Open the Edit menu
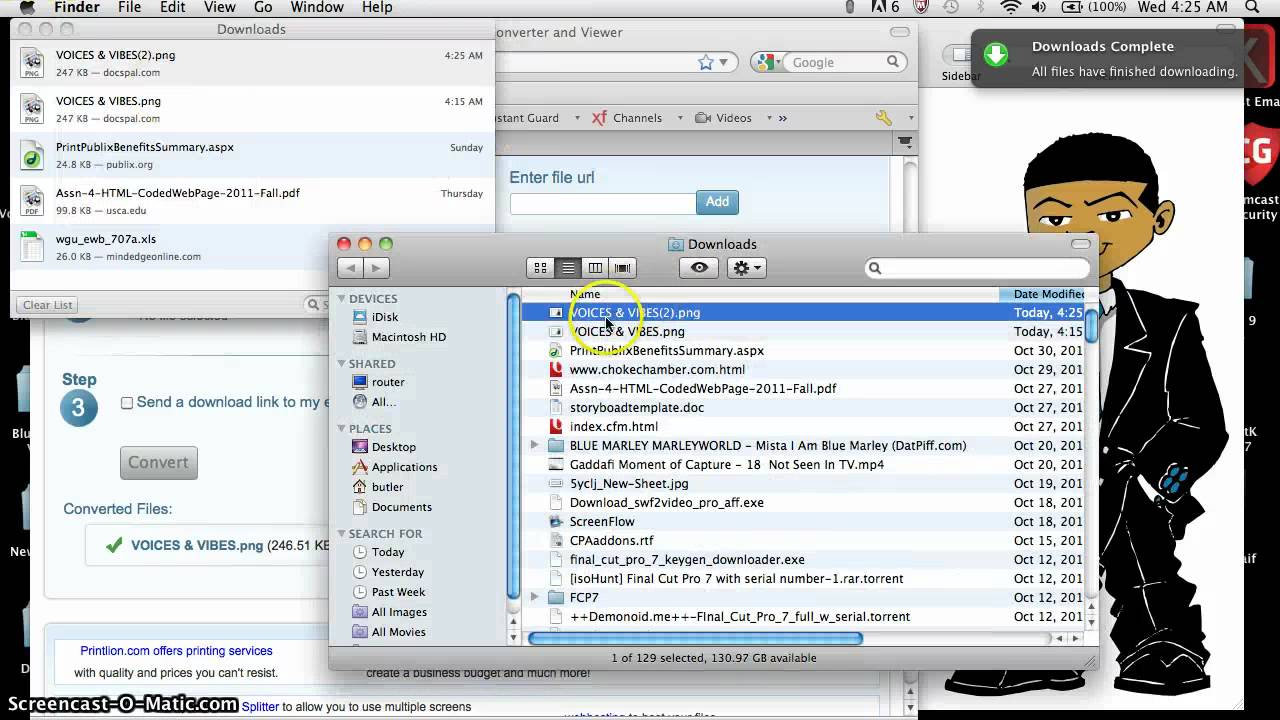Viewport: 1280px width, 720px height. pyautogui.click(x=173, y=8)
